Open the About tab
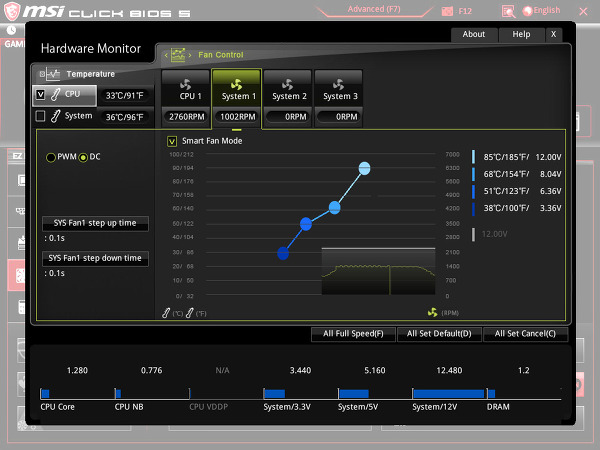Screen dimensions: 600x450 pos(474,34)
